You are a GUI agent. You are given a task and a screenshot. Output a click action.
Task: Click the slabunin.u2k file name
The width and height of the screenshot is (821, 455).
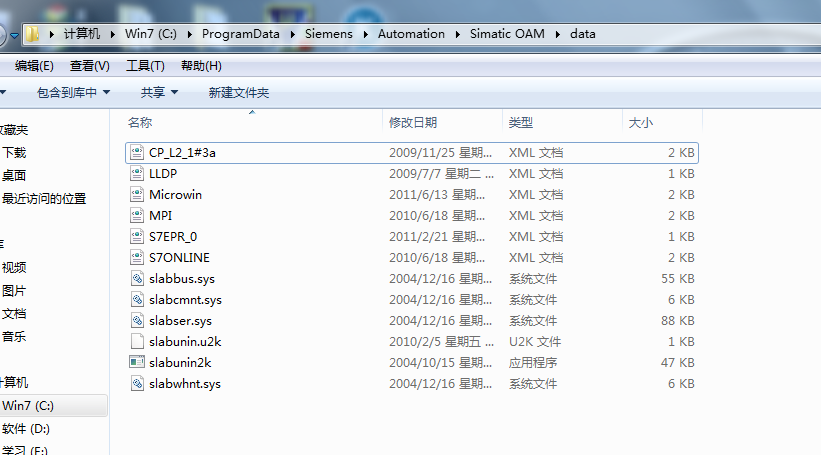pos(185,341)
